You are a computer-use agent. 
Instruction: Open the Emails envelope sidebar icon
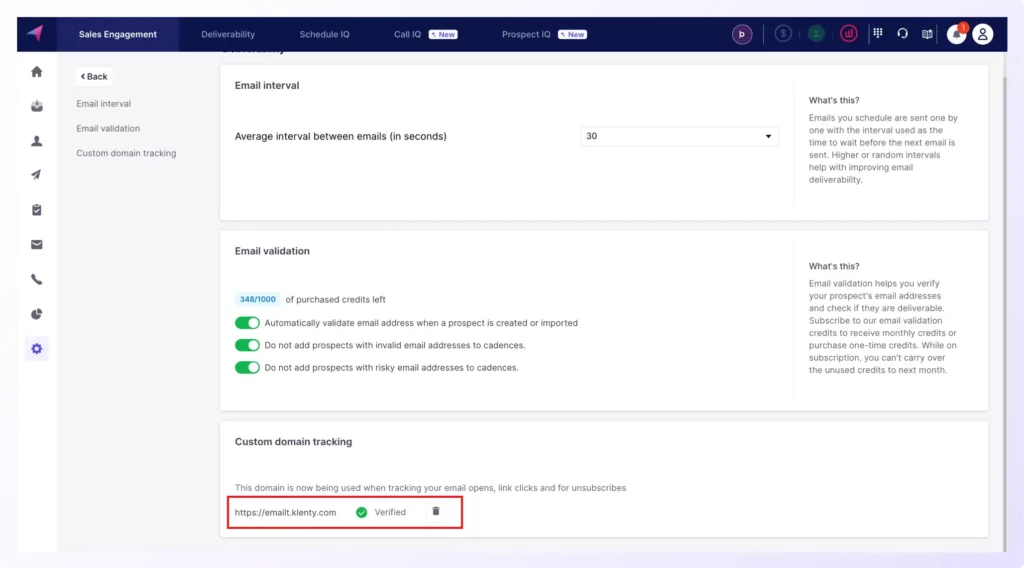pyautogui.click(x=37, y=245)
